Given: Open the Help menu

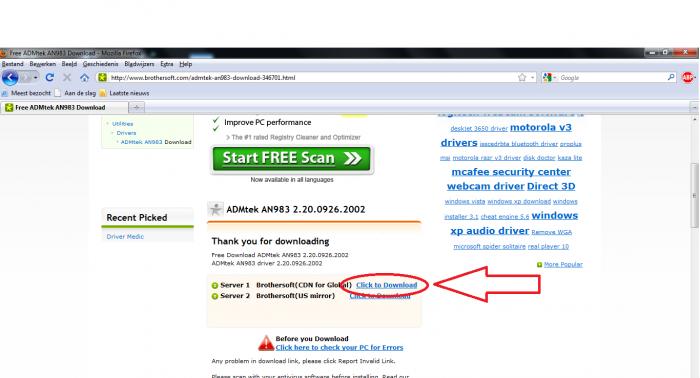Looking at the screenshot, I should click(x=186, y=64).
